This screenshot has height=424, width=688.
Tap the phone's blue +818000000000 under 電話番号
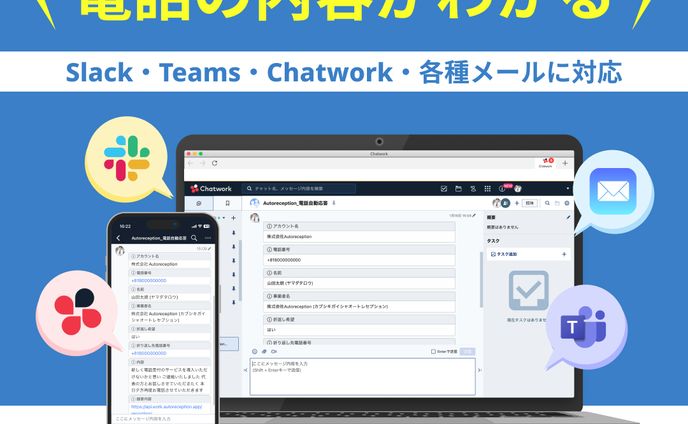click(x=149, y=280)
